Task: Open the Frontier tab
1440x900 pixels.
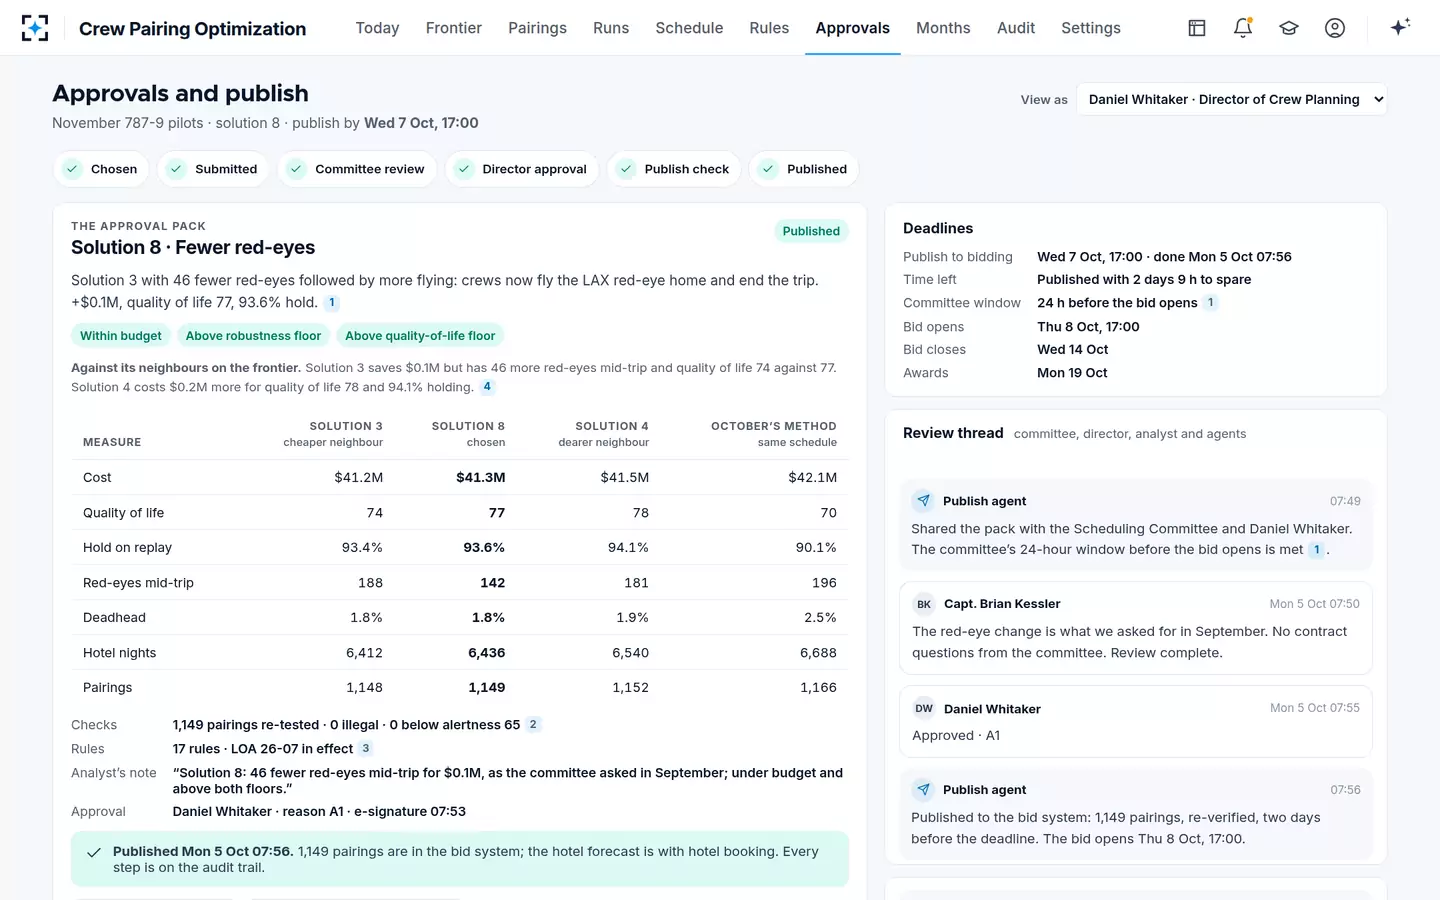Action: pyautogui.click(x=454, y=28)
